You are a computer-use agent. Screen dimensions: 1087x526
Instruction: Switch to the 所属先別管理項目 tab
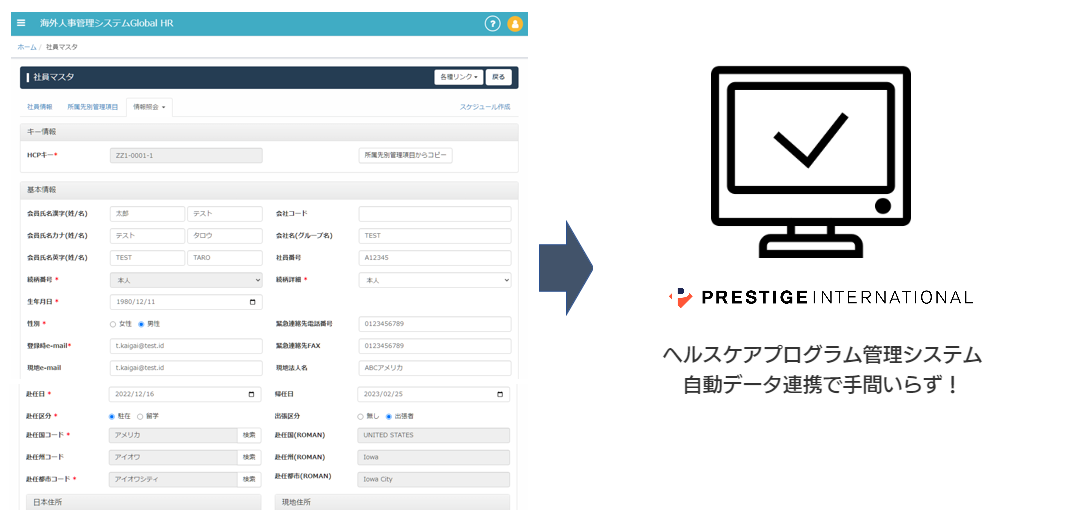92,106
